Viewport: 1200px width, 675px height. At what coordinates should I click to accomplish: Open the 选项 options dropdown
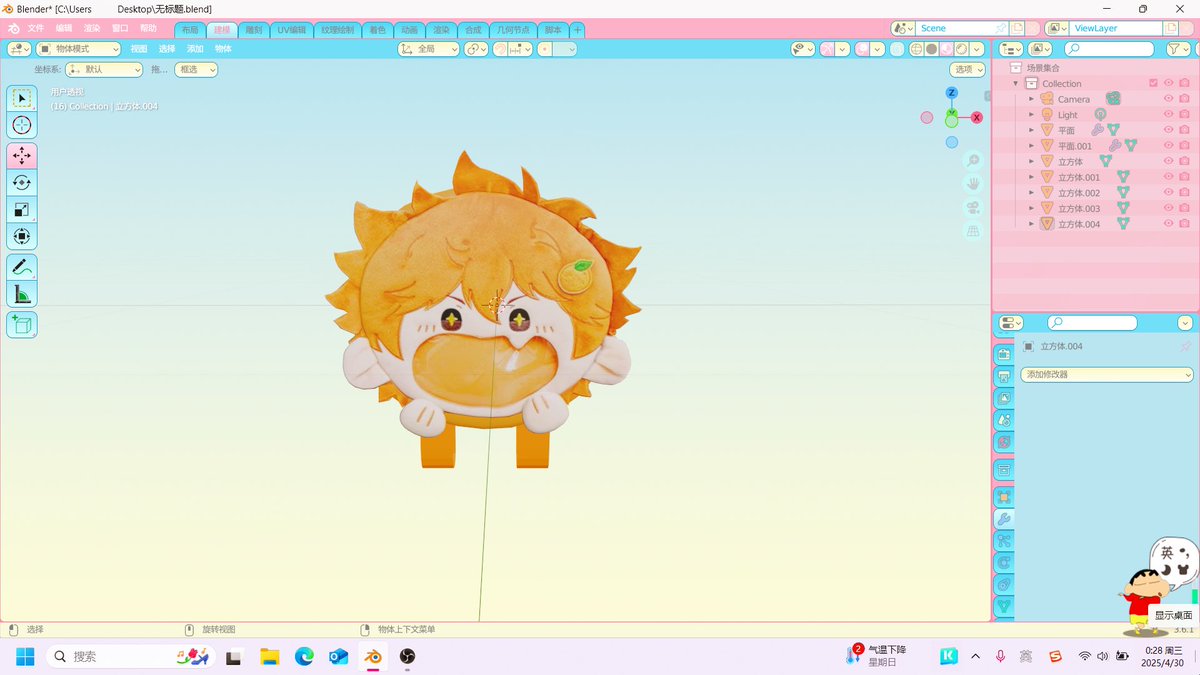[967, 70]
